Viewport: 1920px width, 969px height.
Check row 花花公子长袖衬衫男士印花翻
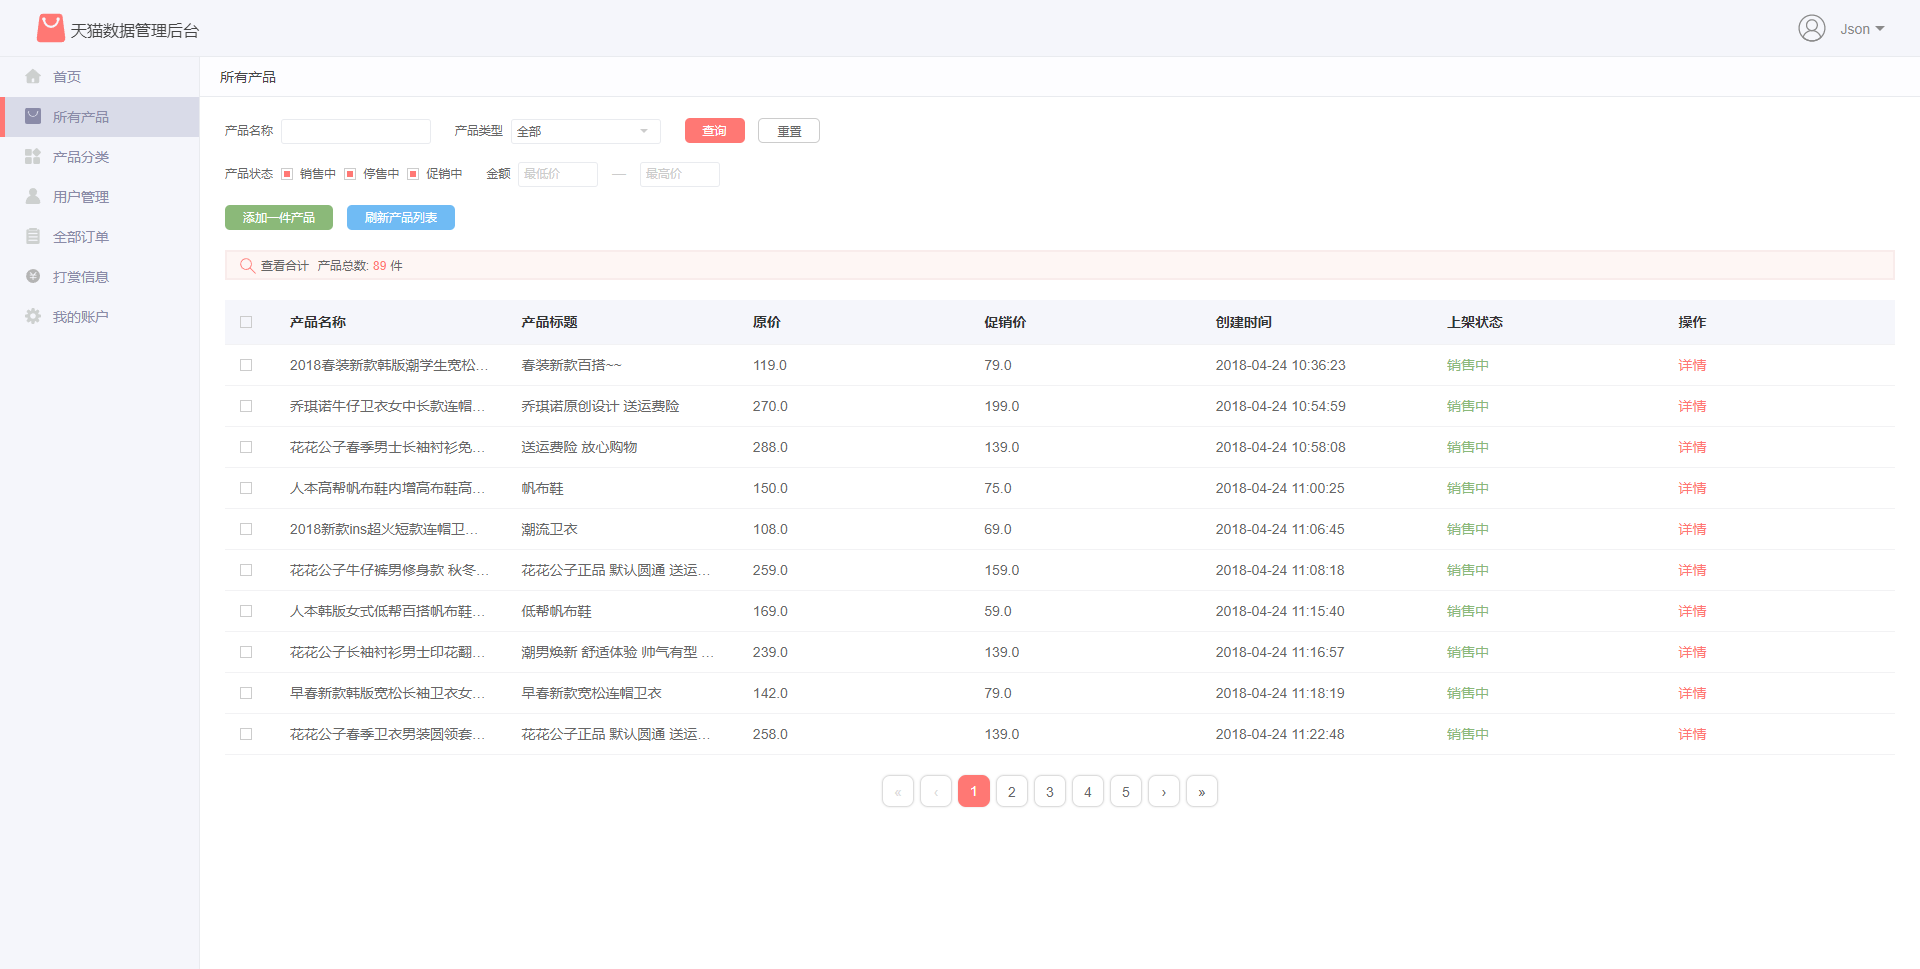pyautogui.click(x=246, y=652)
